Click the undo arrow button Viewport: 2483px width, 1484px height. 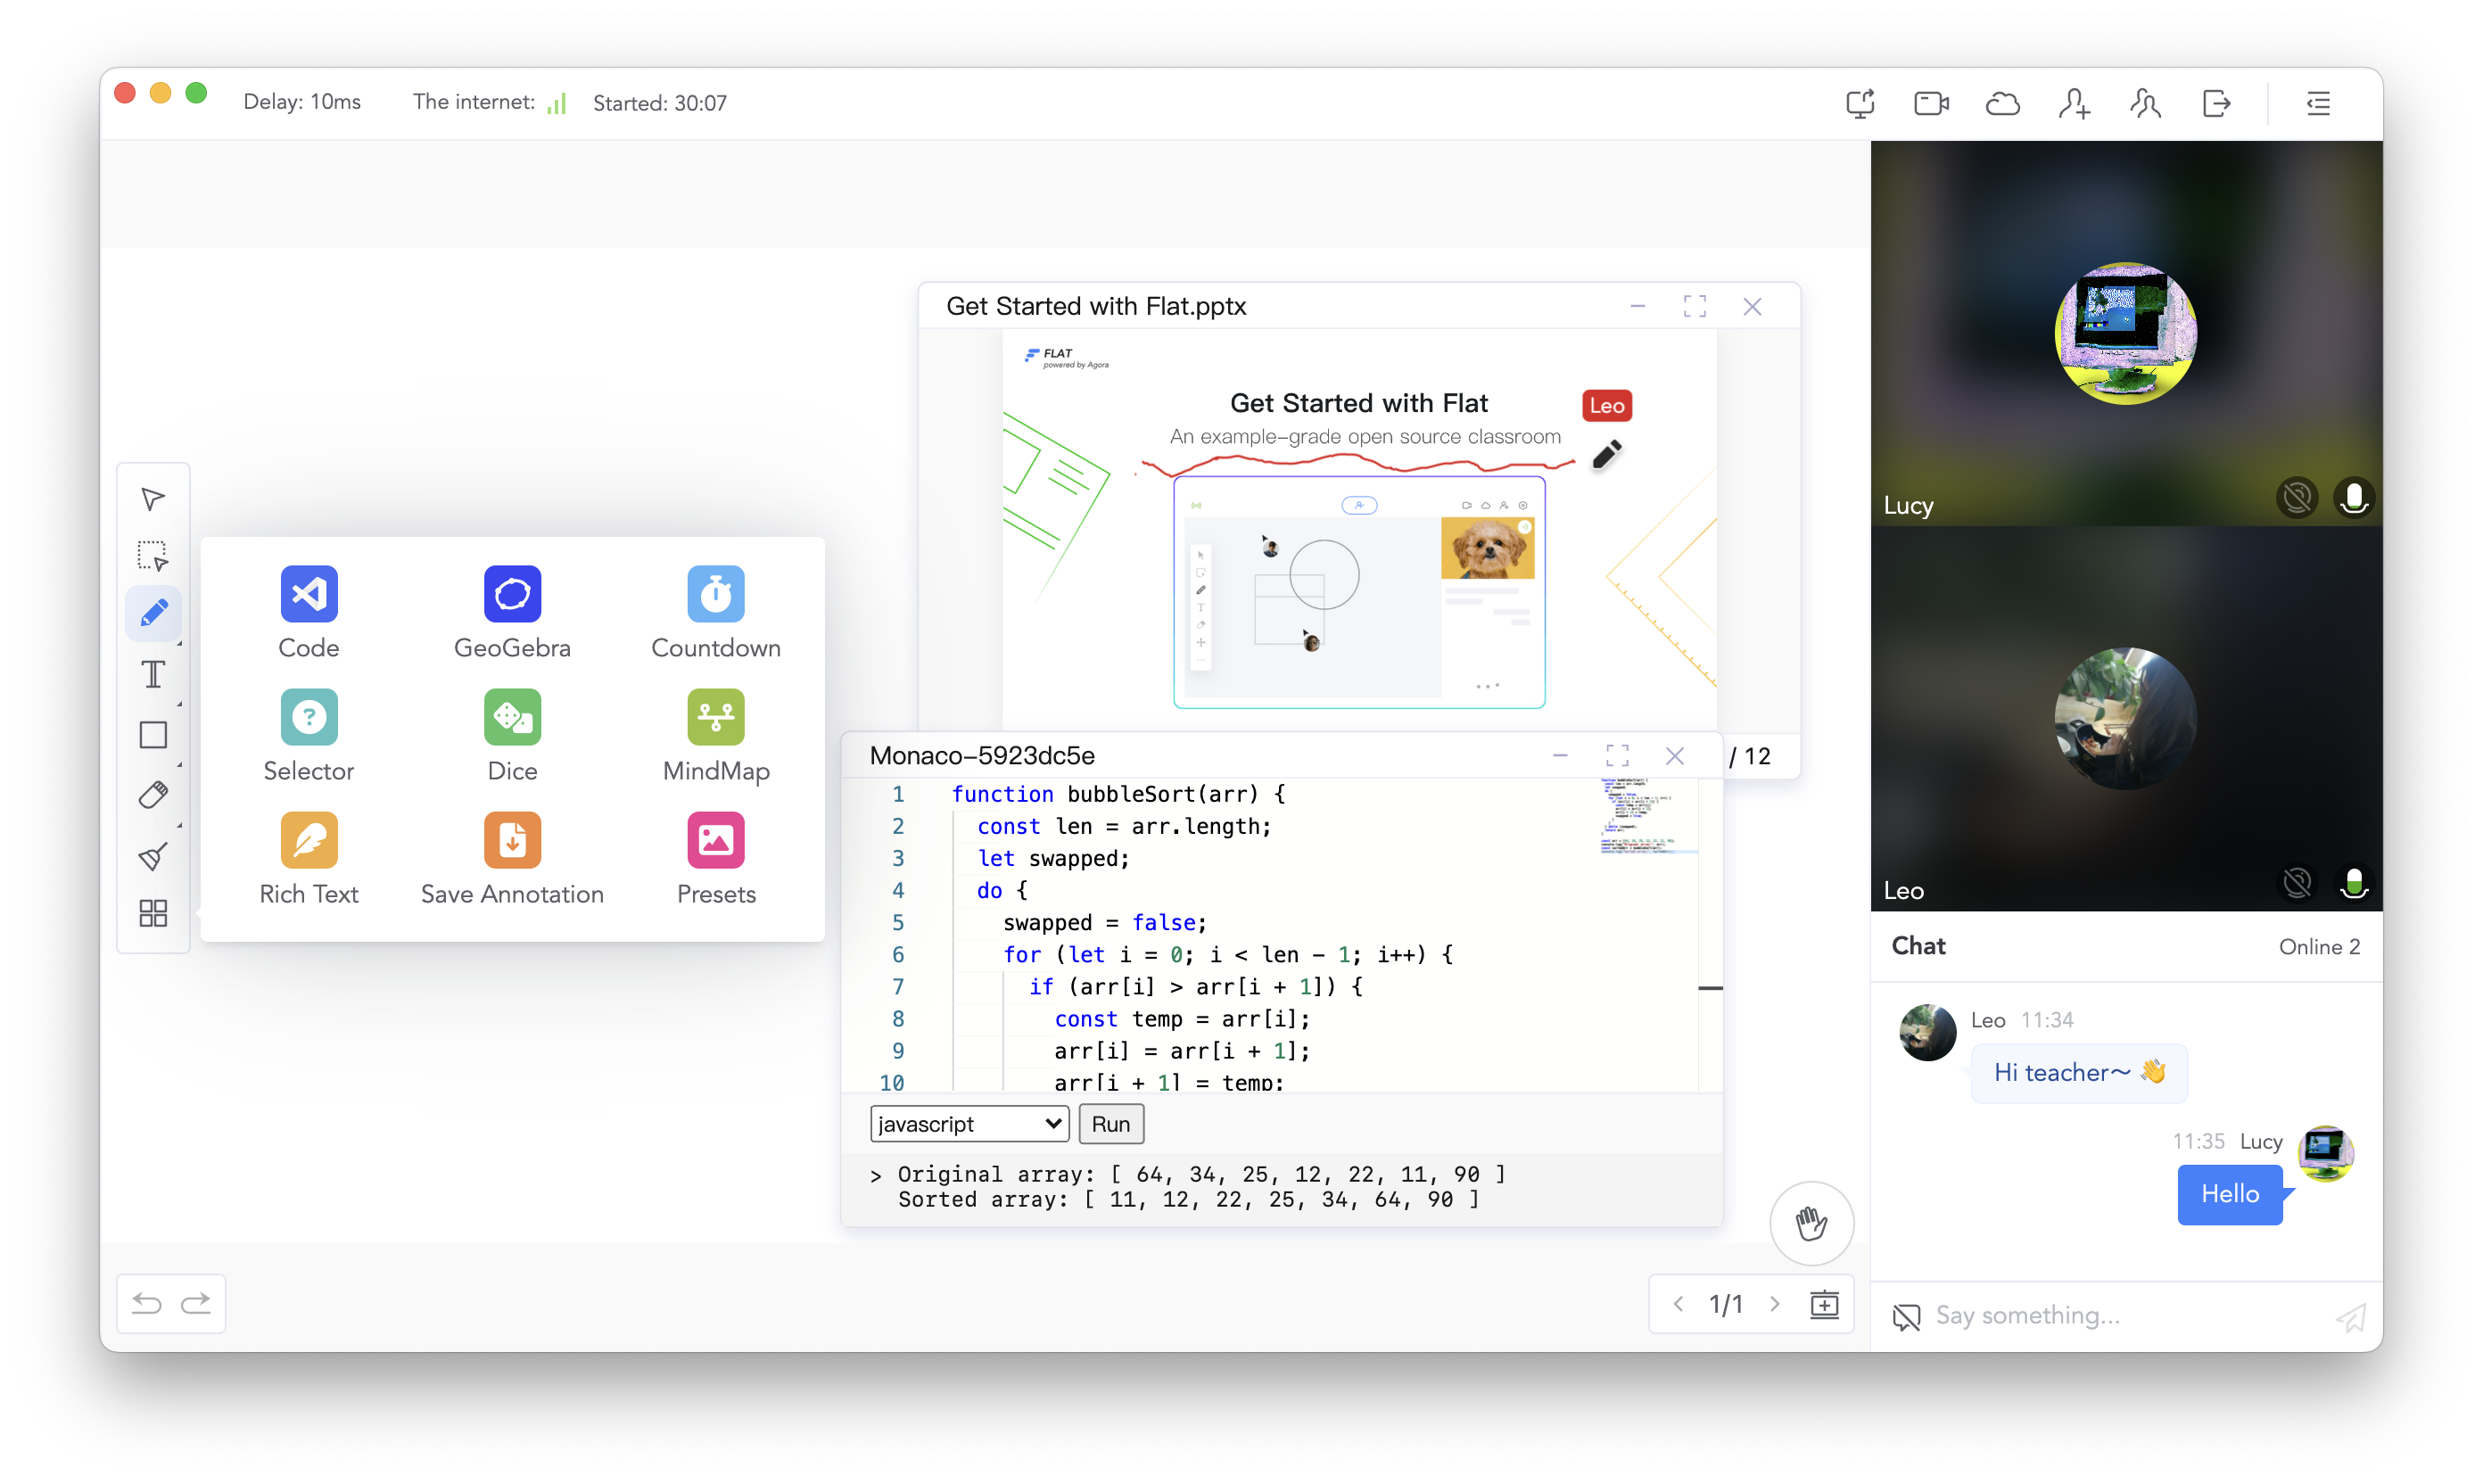pyautogui.click(x=146, y=1302)
